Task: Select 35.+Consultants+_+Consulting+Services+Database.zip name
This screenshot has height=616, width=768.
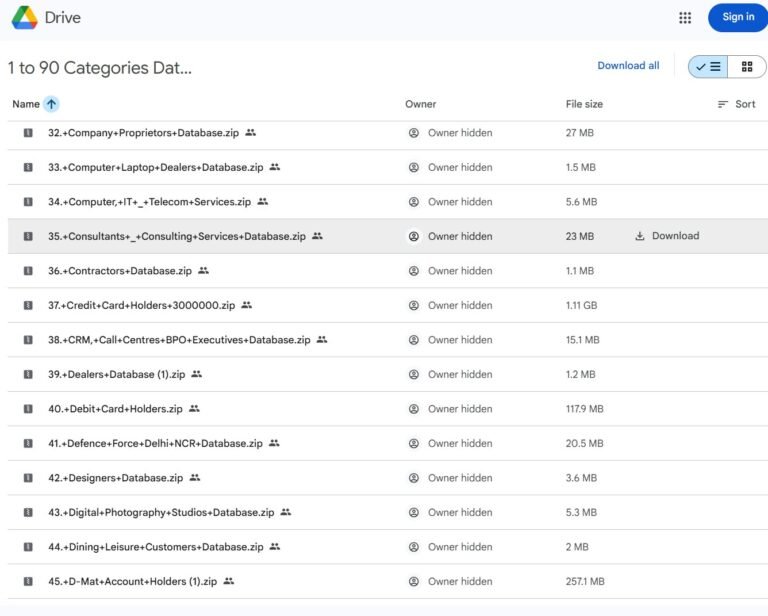Action: tap(177, 237)
